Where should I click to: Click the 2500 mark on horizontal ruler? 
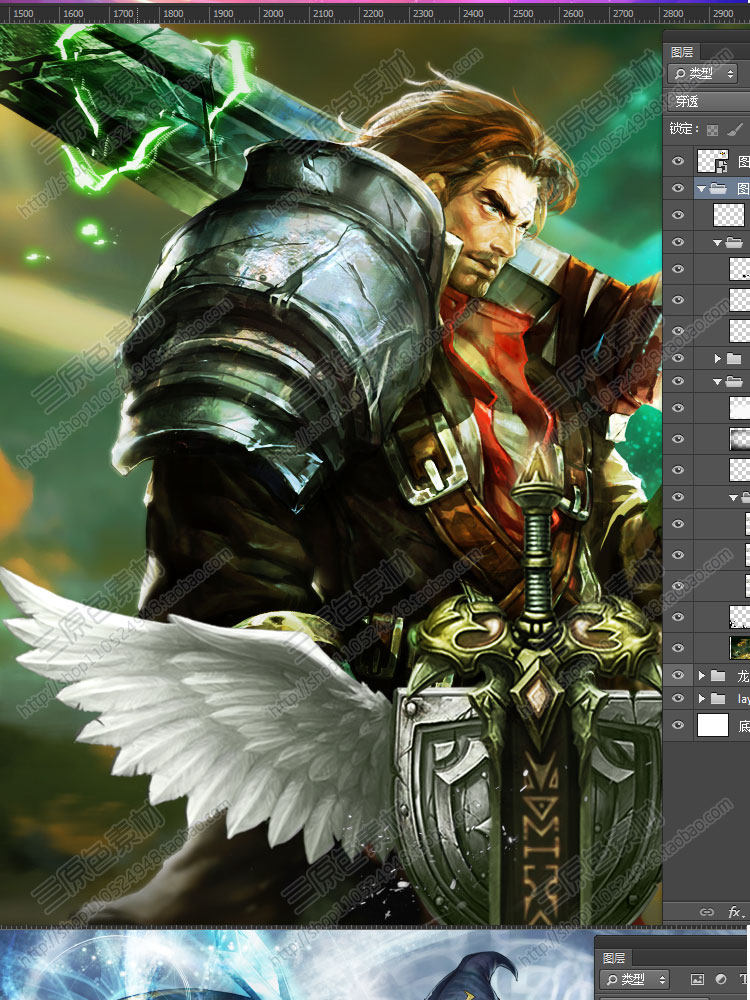pyautogui.click(x=523, y=13)
